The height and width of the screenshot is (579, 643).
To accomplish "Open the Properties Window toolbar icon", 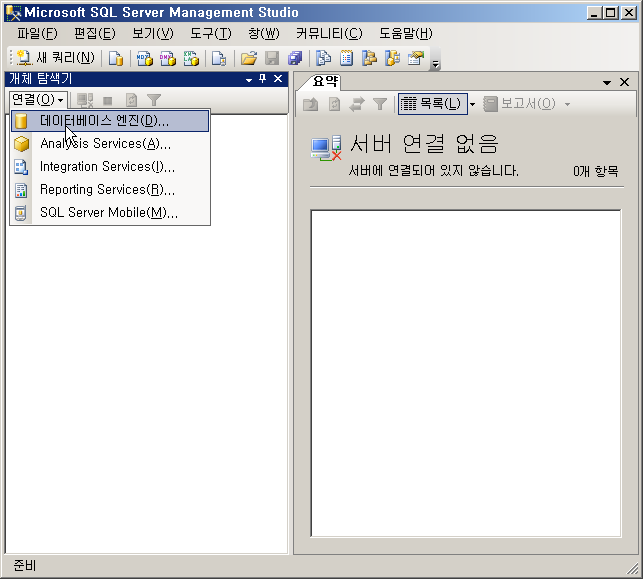I will click(x=416, y=58).
